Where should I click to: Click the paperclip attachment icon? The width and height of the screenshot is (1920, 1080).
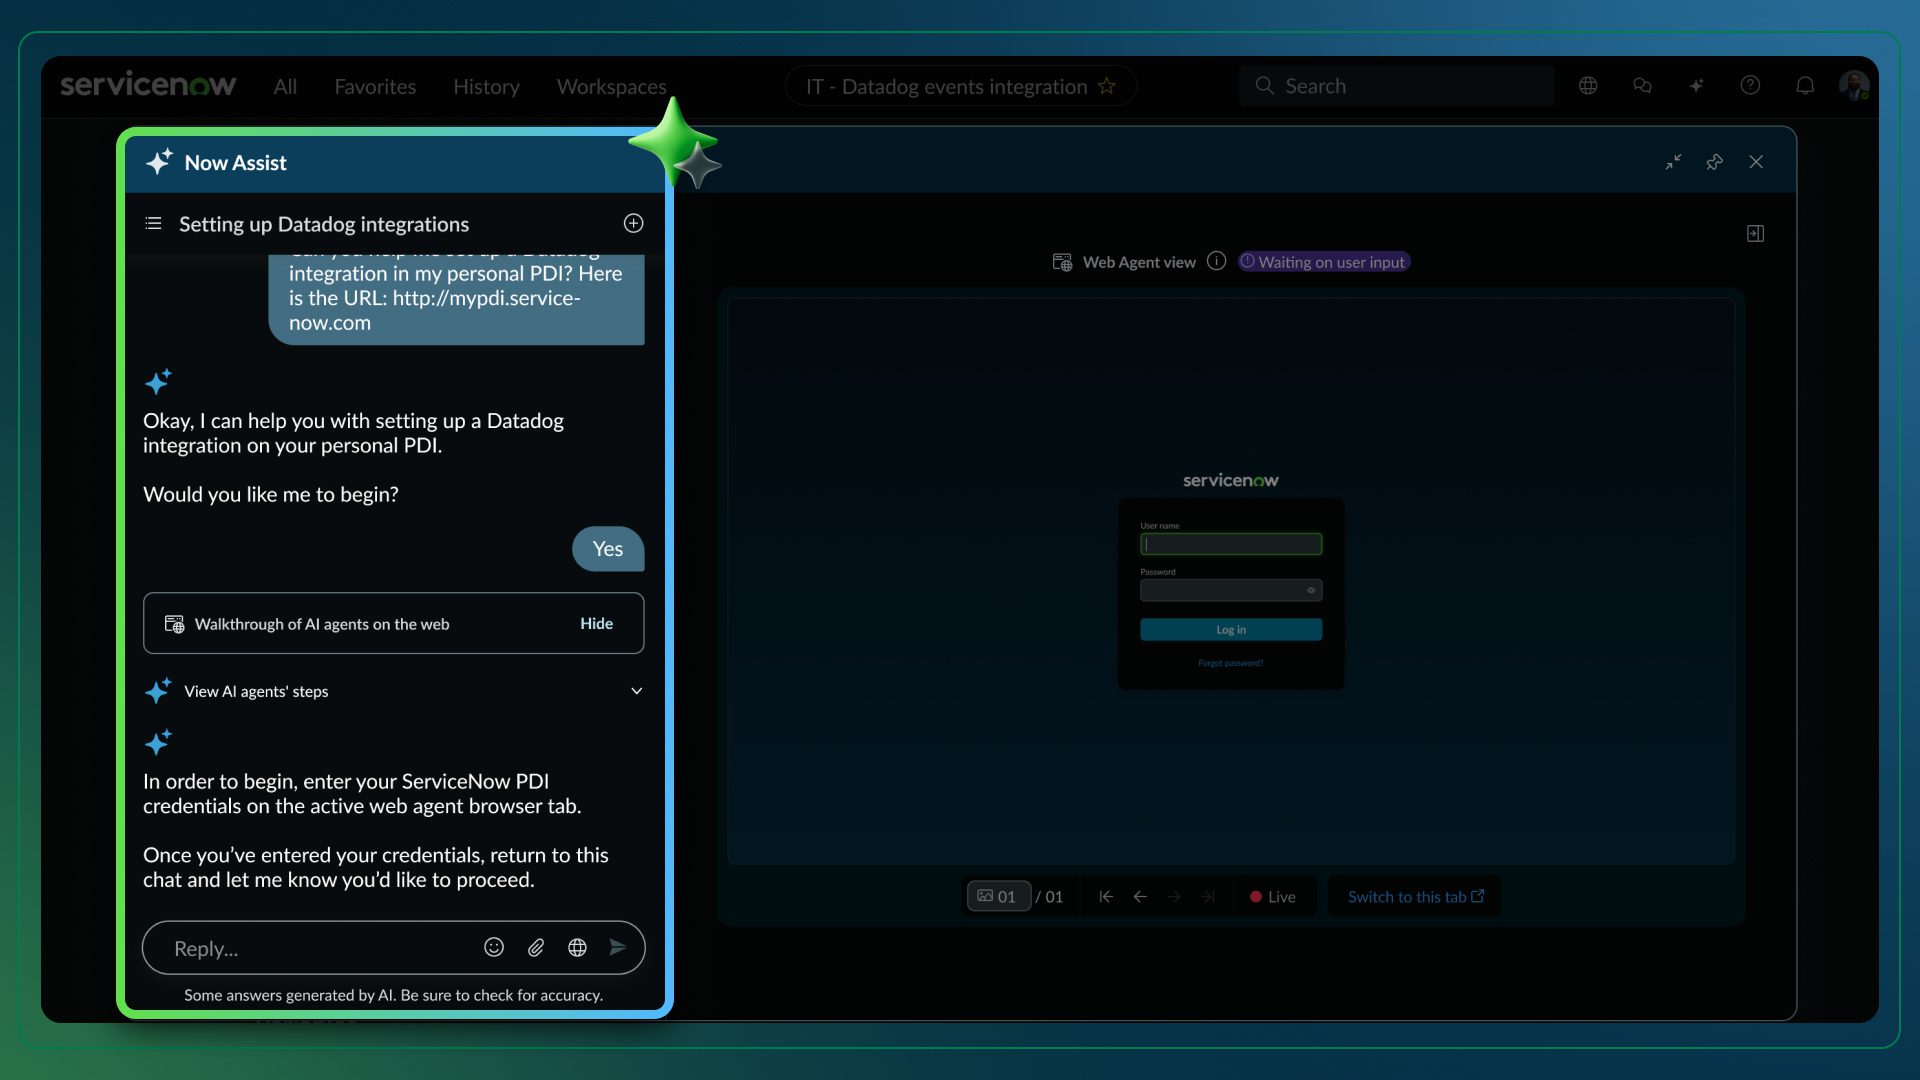click(536, 947)
